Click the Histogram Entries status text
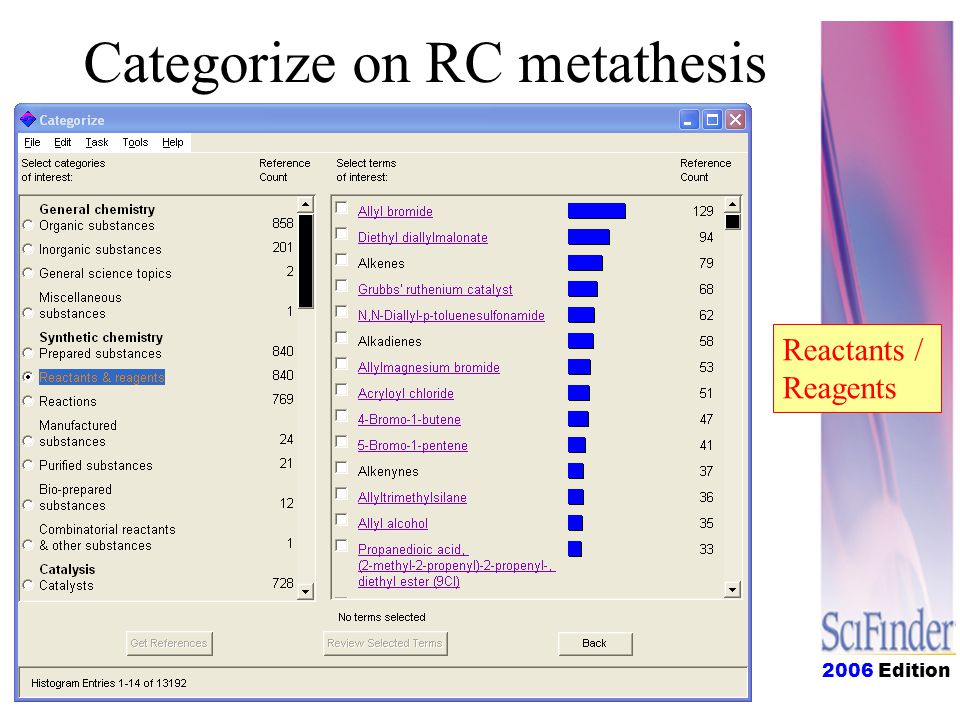 pyautogui.click(x=109, y=683)
